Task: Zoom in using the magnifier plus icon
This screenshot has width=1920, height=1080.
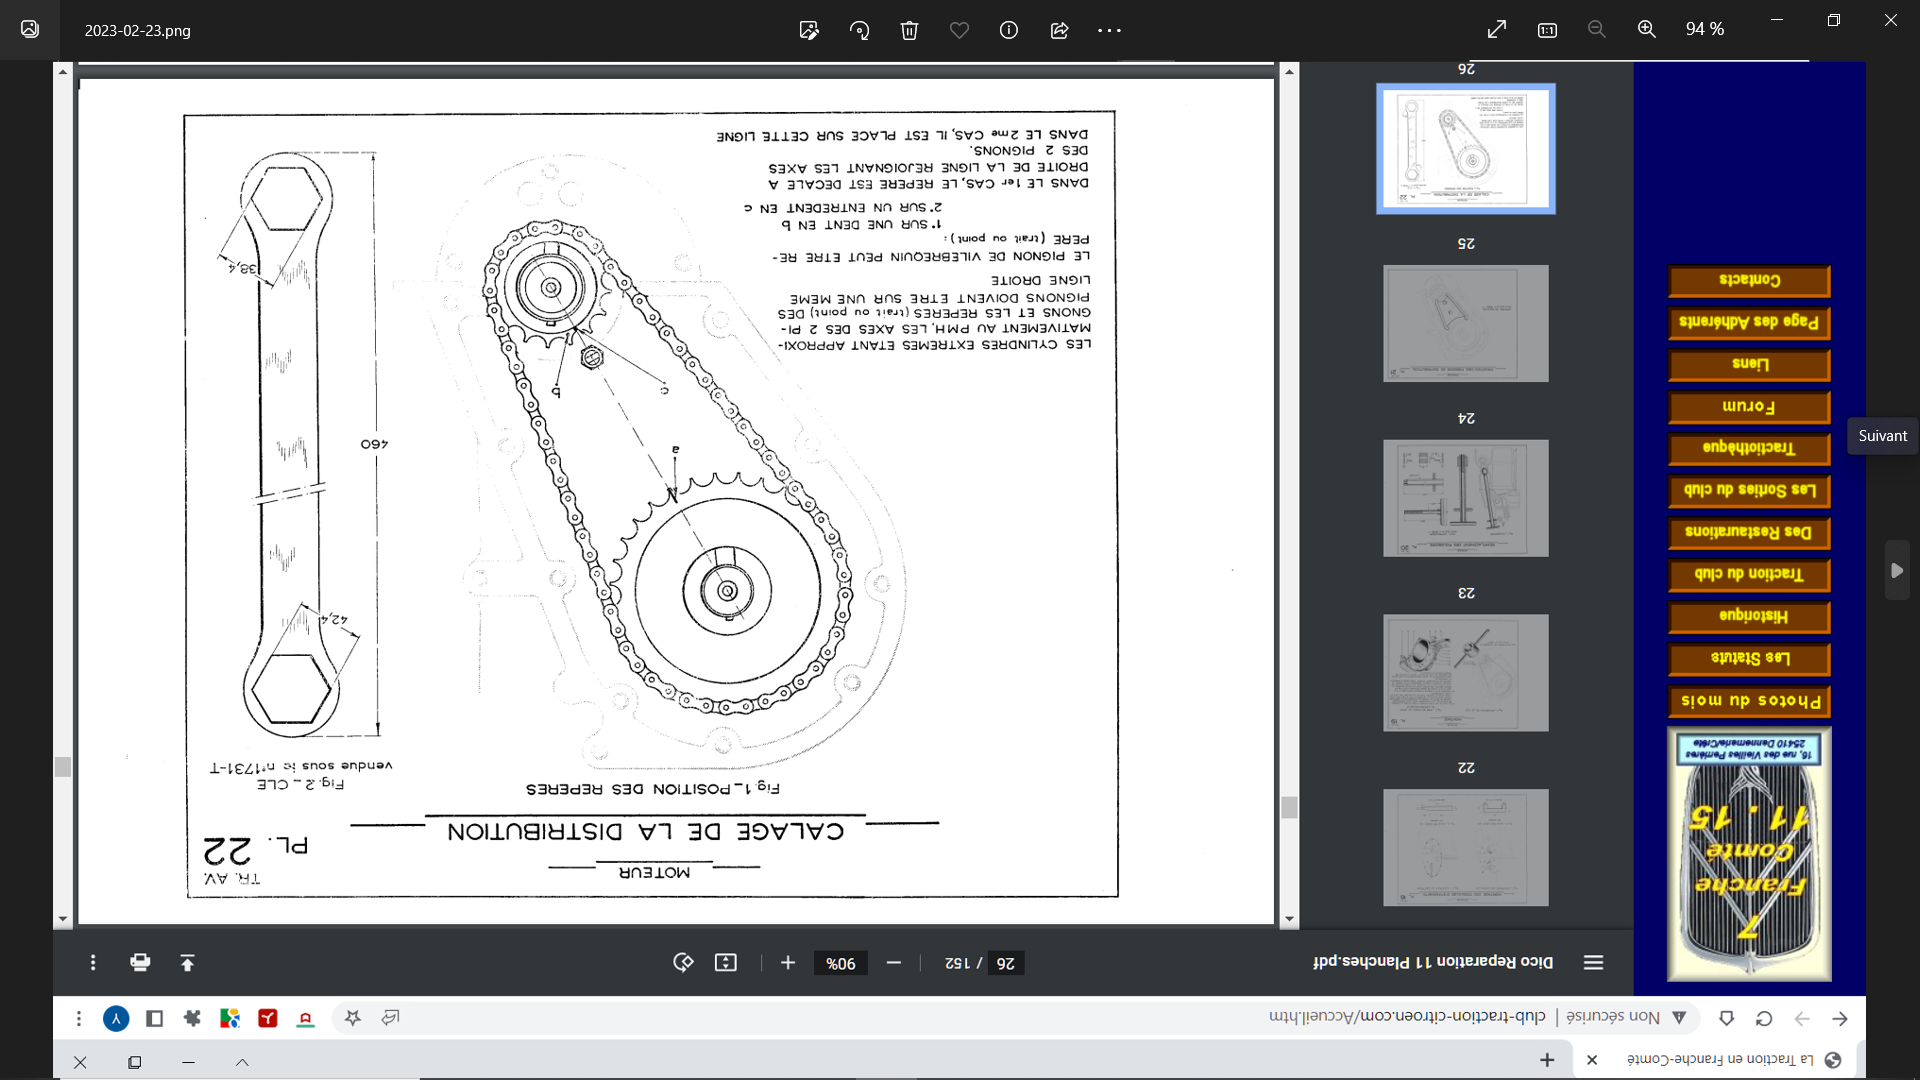Action: [1647, 30]
